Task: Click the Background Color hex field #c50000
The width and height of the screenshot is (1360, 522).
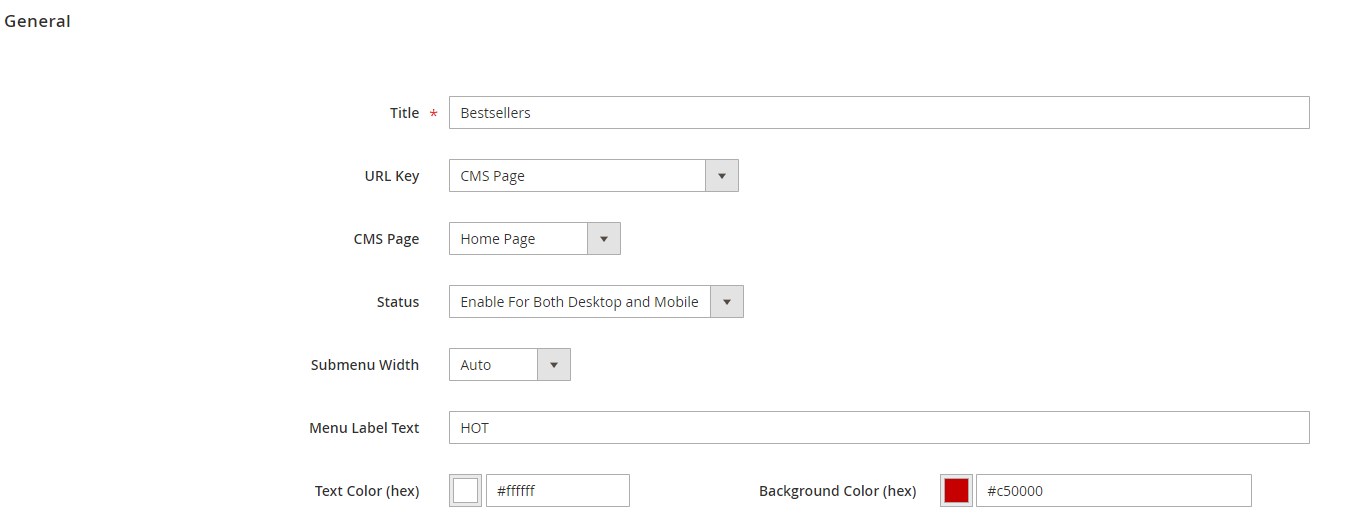Action: click(x=1113, y=491)
